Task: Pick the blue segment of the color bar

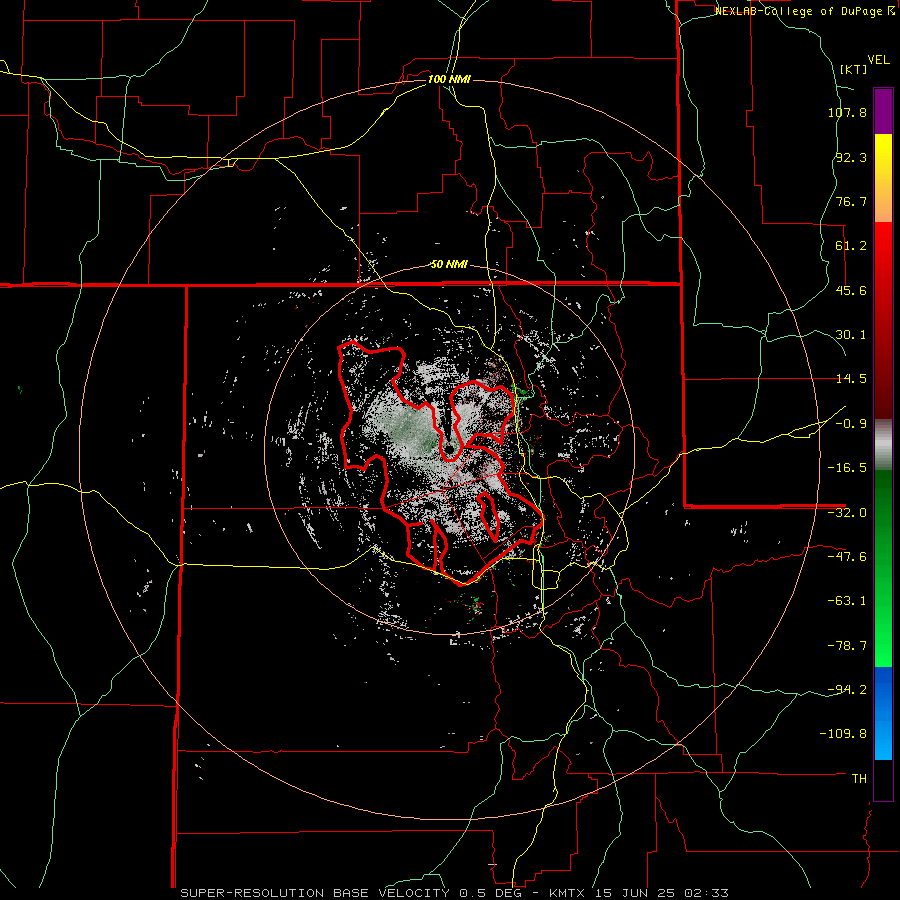Action: tap(883, 713)
